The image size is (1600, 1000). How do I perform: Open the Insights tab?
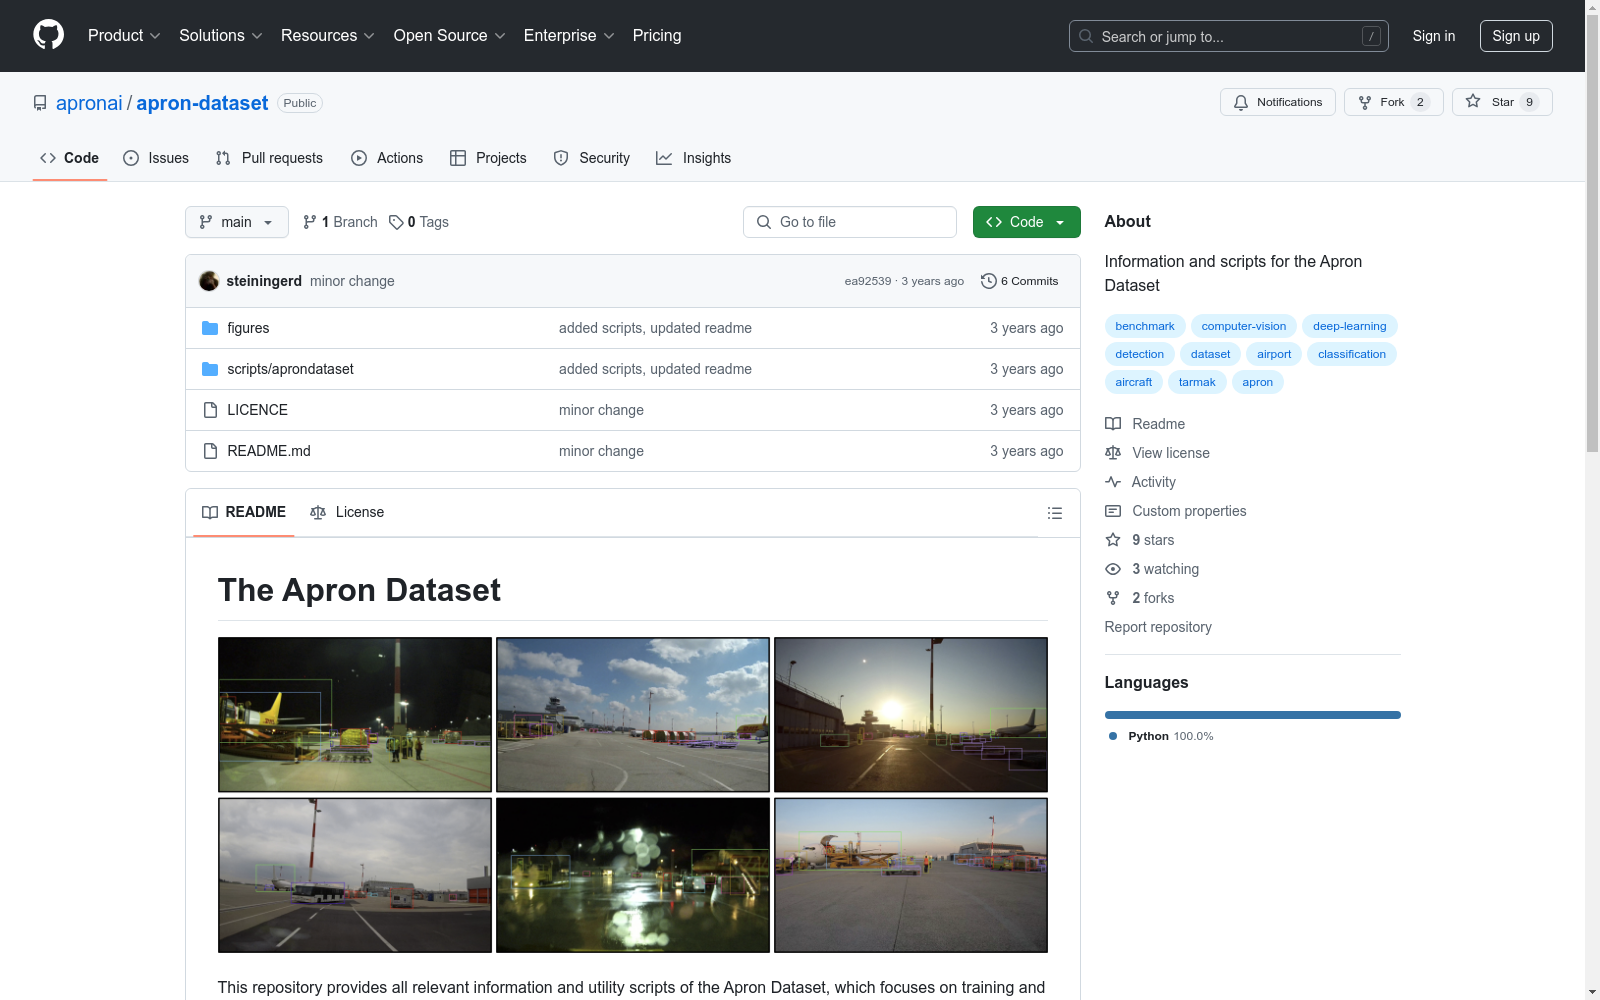[693, 158]
